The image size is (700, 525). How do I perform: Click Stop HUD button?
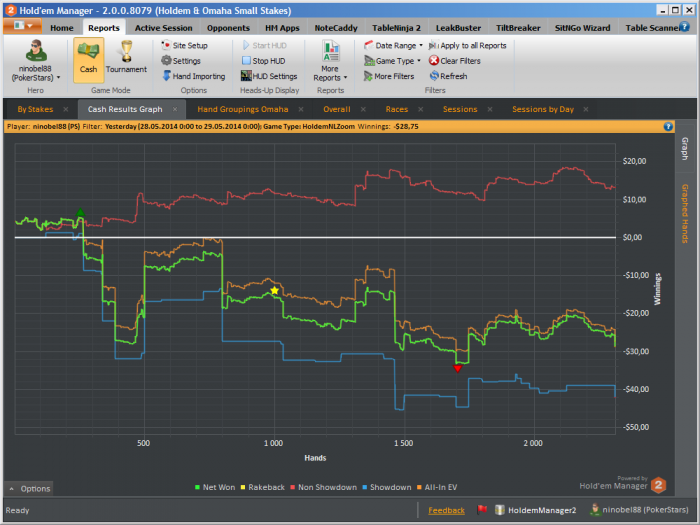click(263, 61)
